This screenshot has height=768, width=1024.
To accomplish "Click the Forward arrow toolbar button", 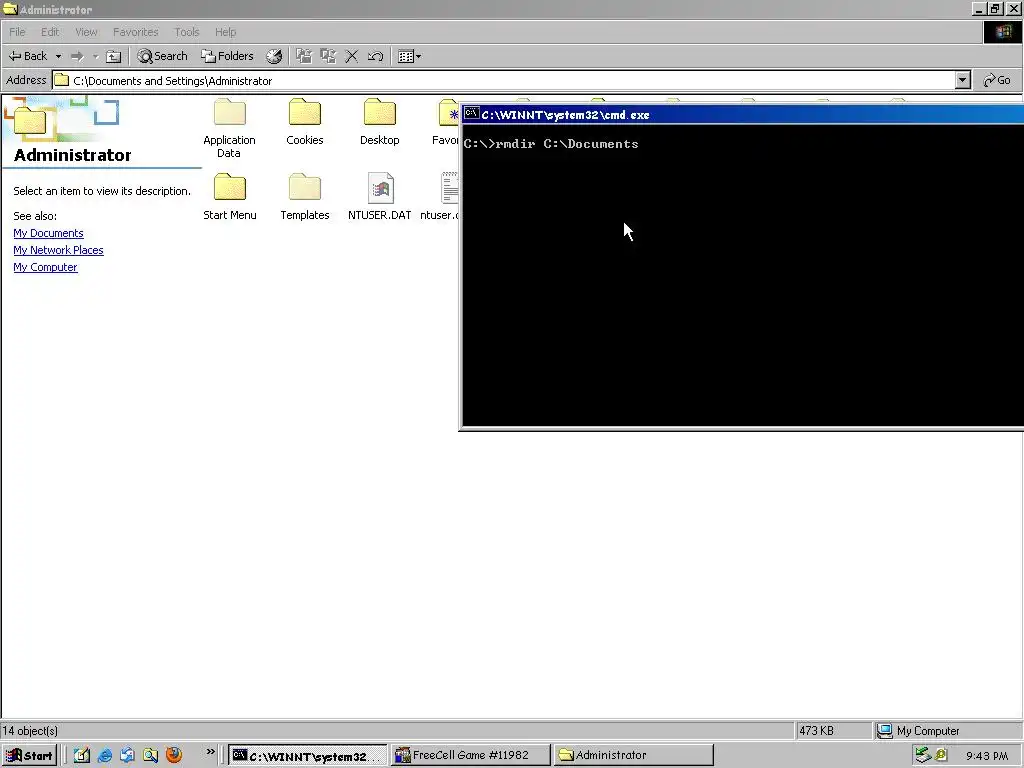I will [77, 56].
